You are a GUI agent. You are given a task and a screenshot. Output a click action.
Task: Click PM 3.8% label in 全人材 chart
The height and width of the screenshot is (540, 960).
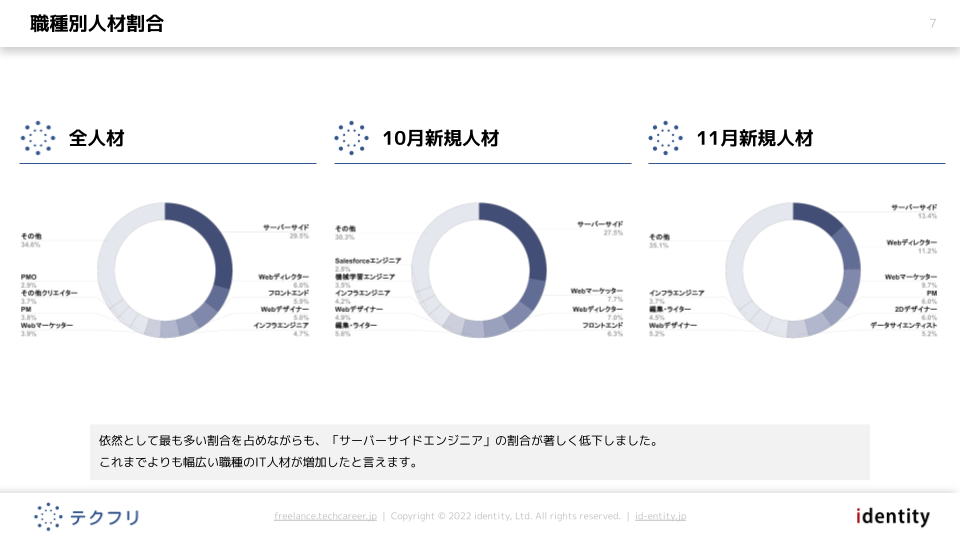pyautogui.click(x=28, y=313)
